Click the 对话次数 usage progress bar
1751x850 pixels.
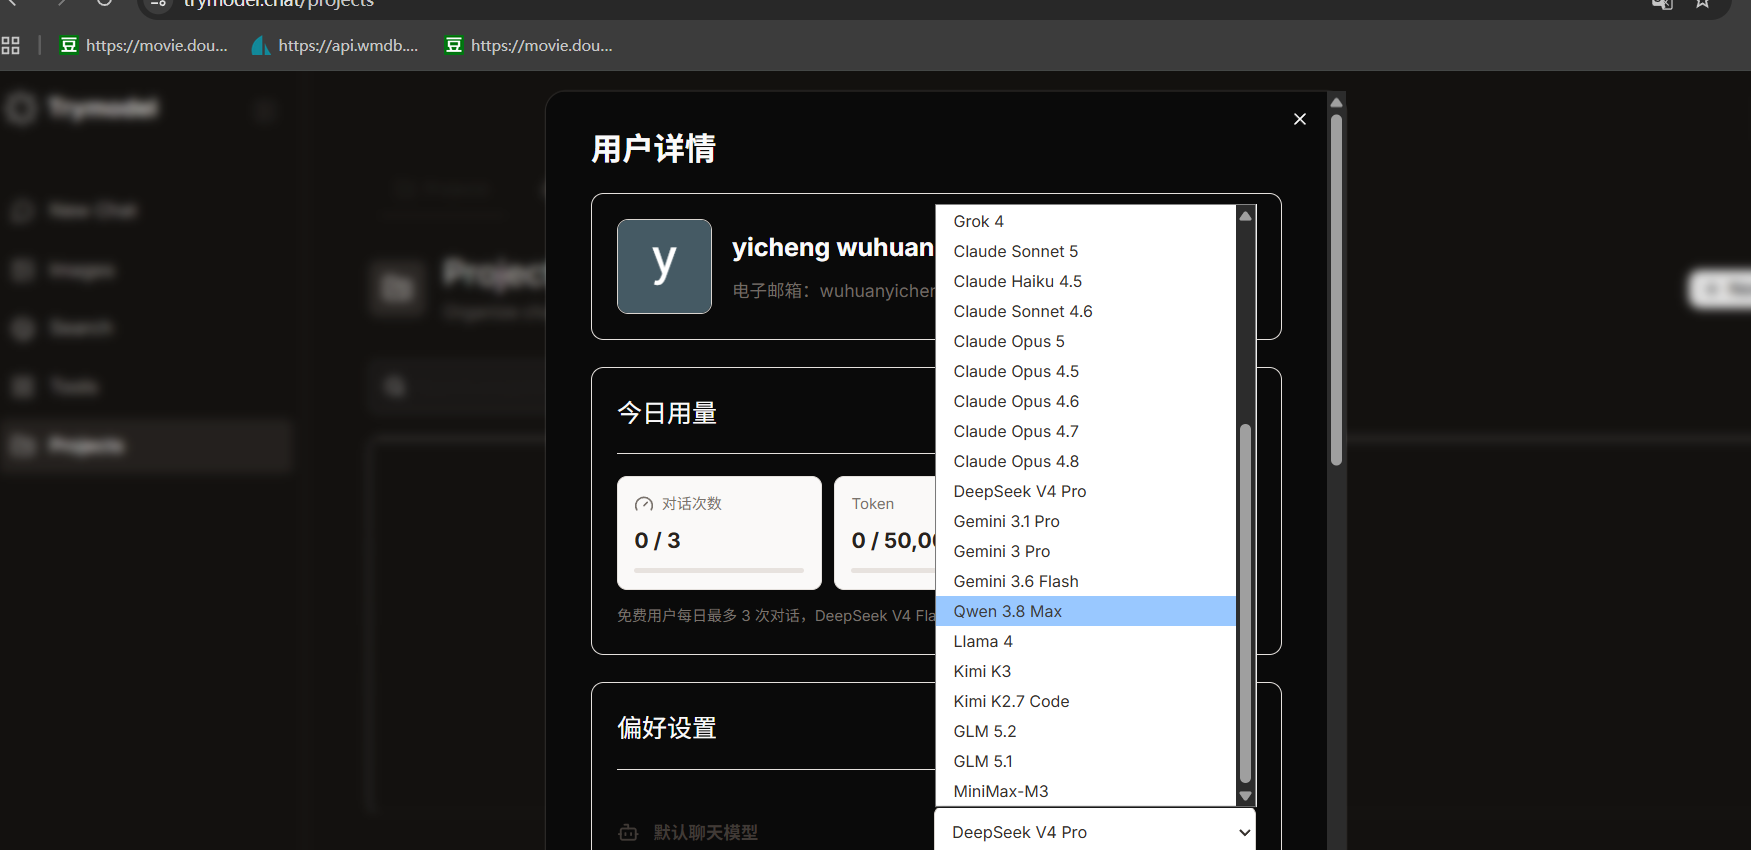coord(719,570)
